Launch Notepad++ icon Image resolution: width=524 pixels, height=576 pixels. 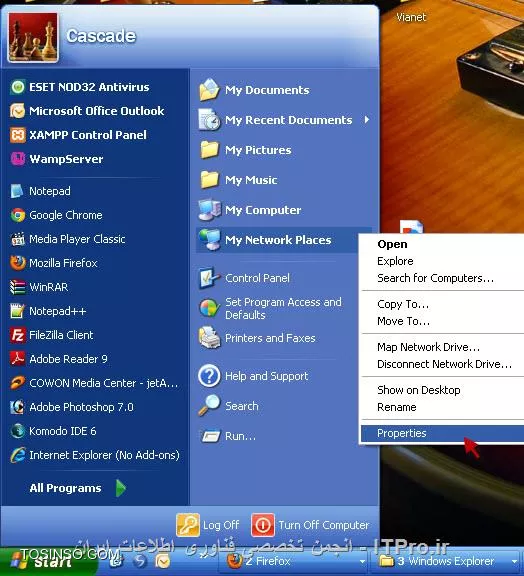pos(17,311)
